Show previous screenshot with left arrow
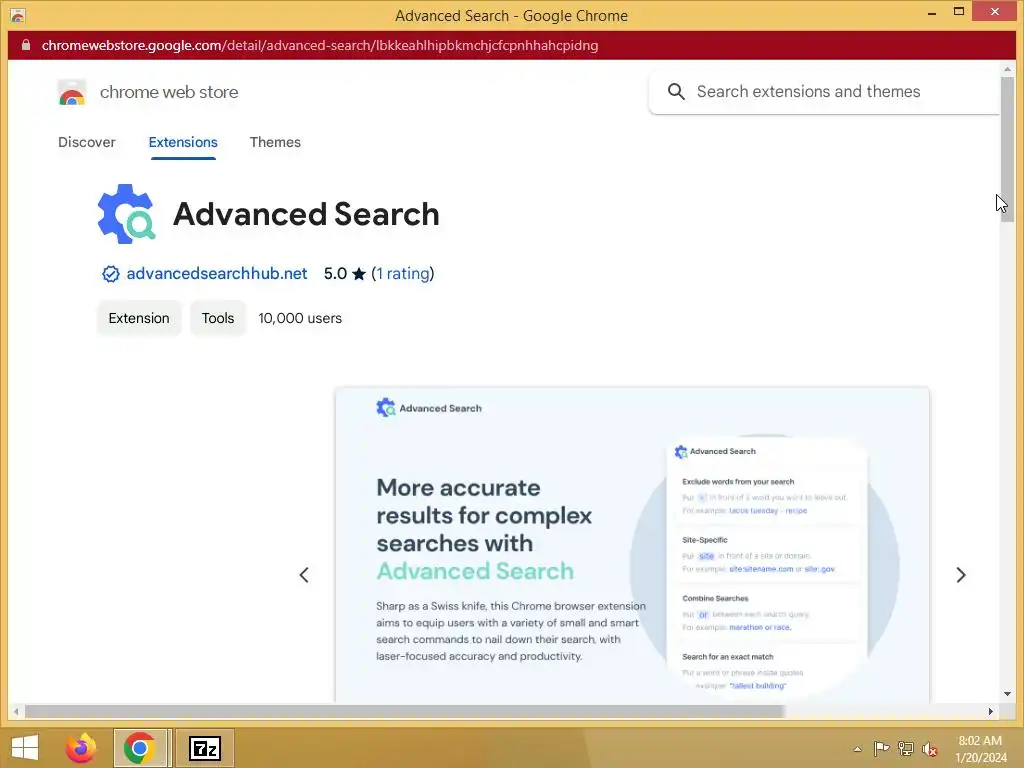 304,575
